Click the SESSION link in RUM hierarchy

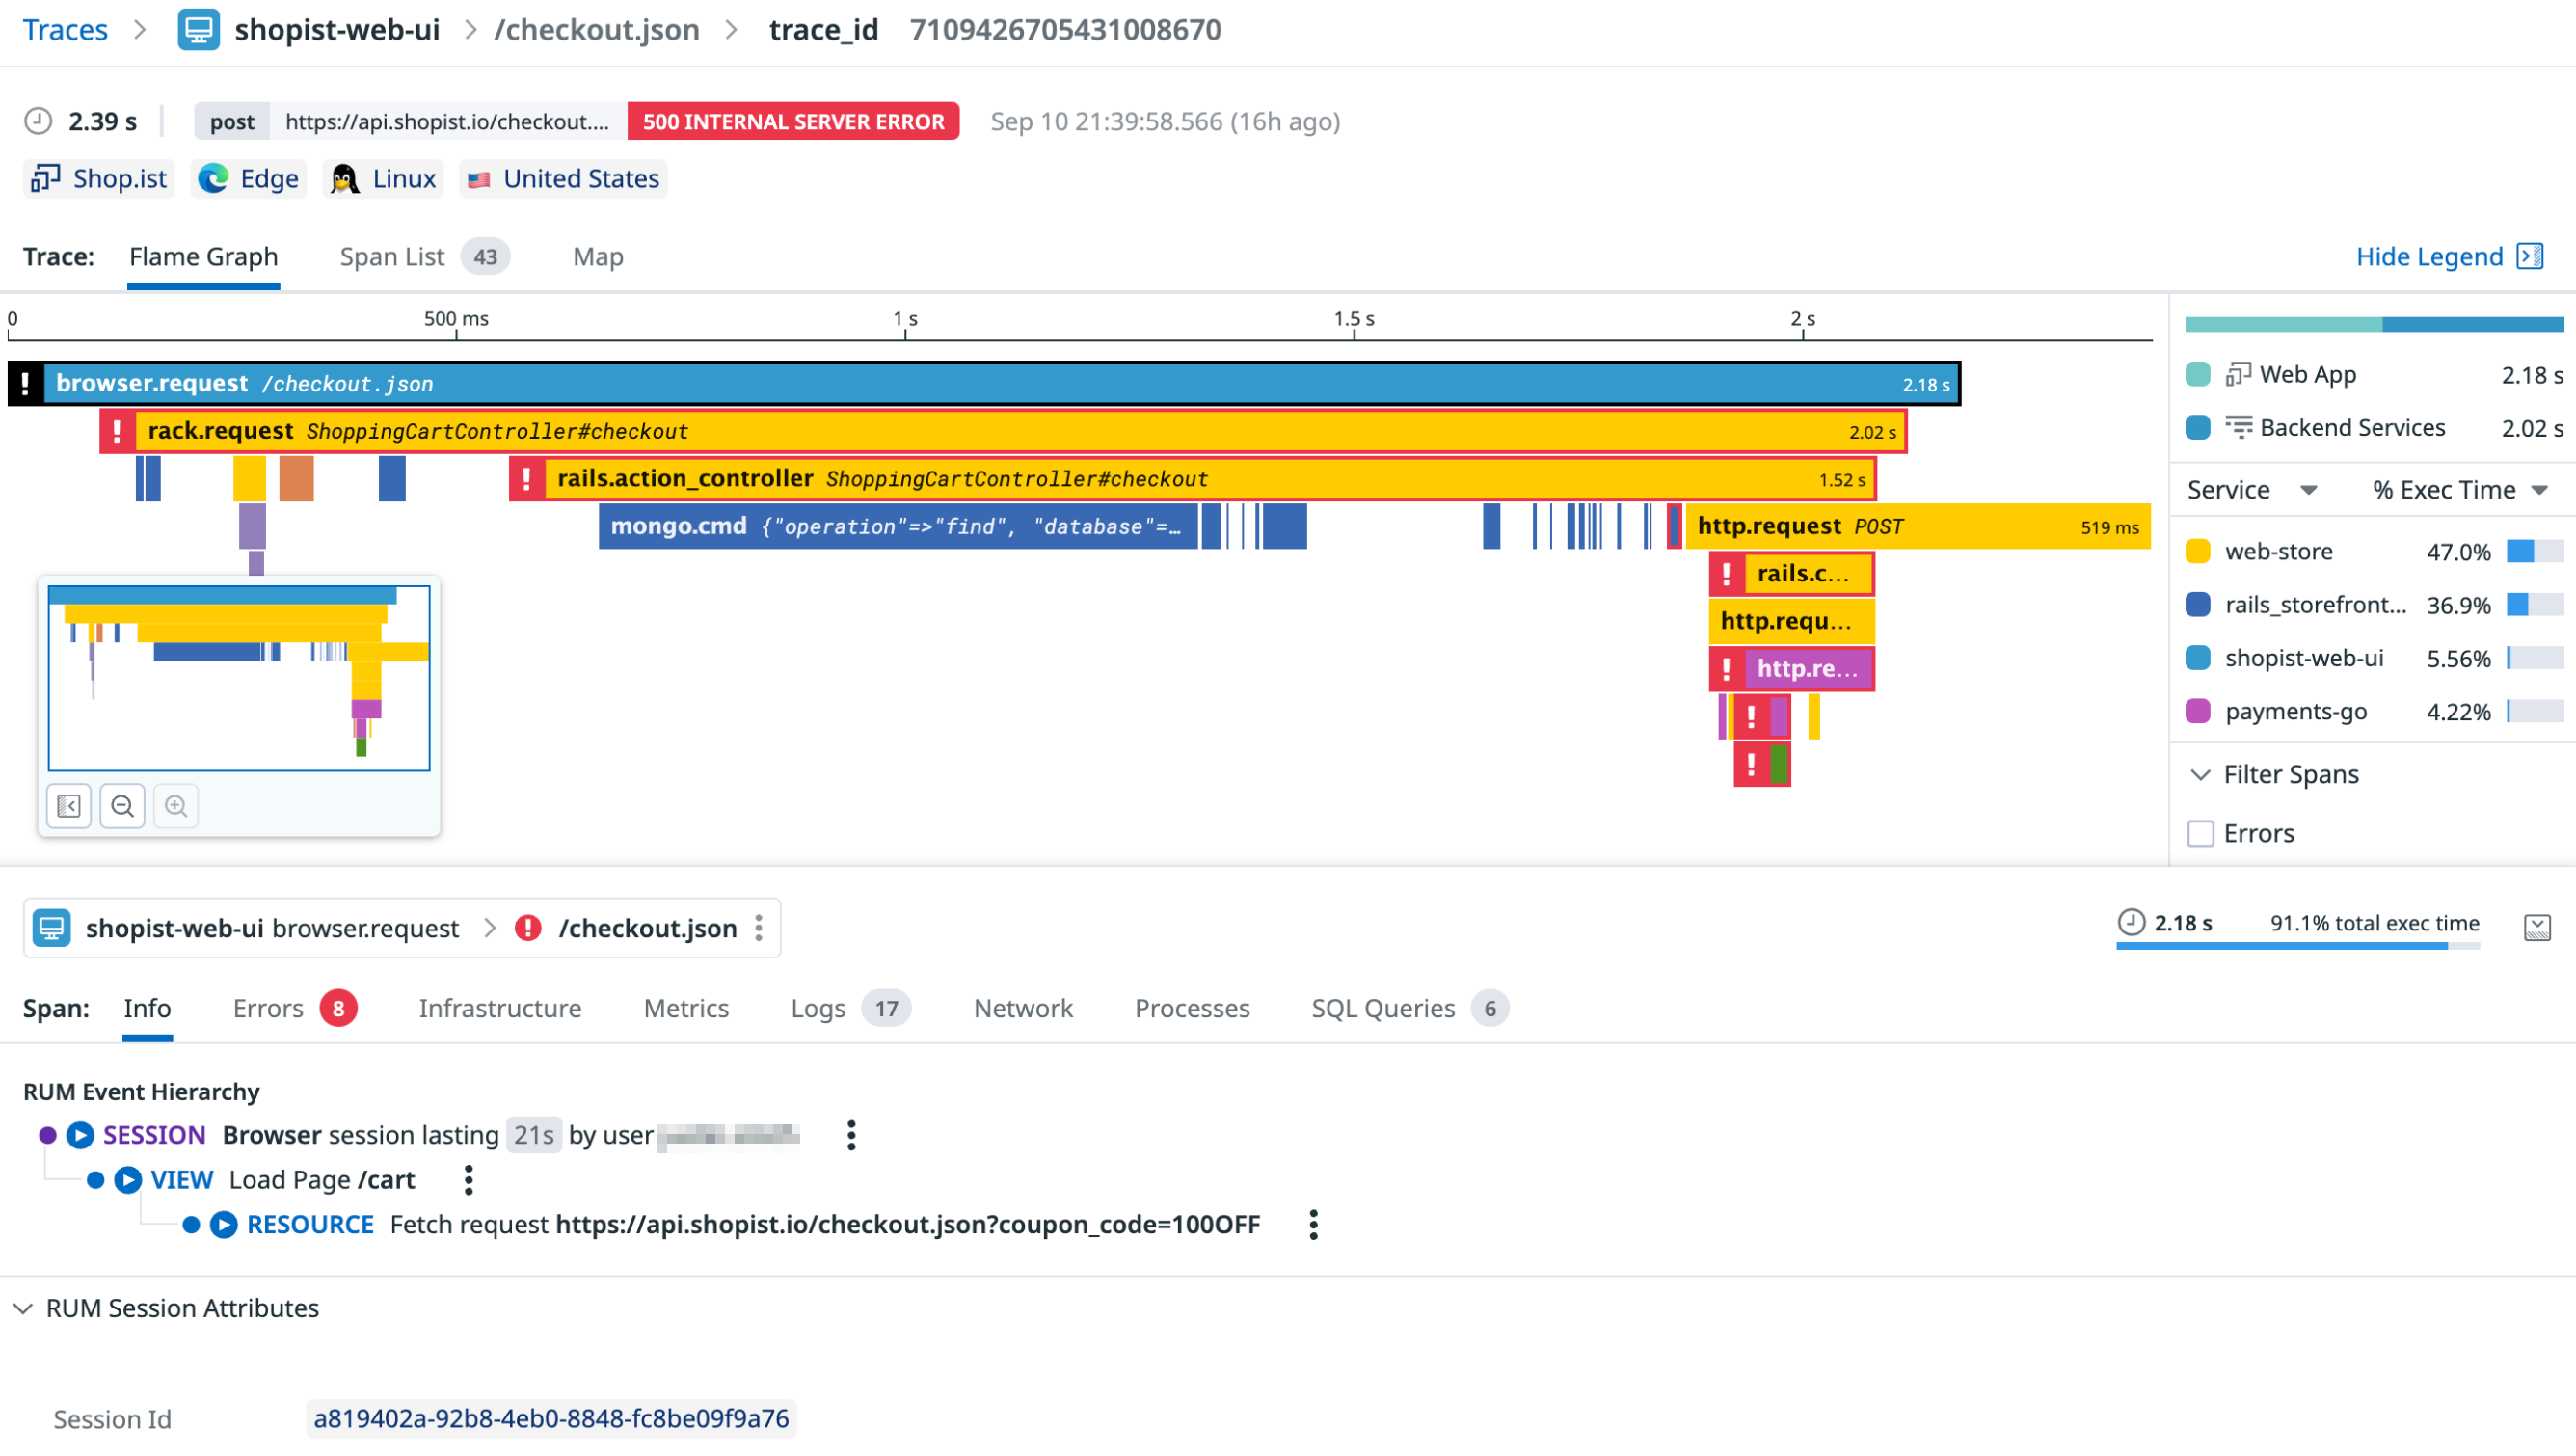click(x=154, y=1134)
